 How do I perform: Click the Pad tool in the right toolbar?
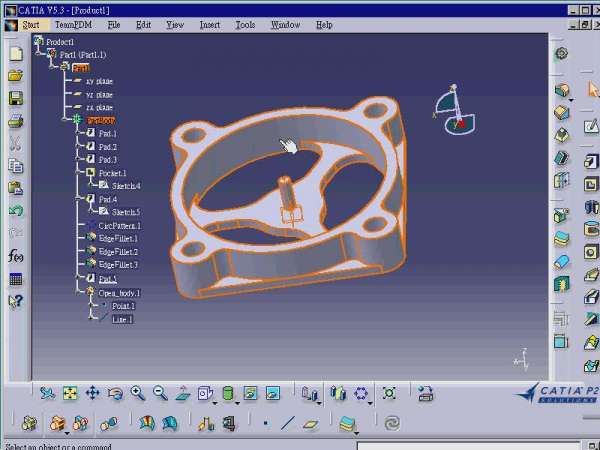click(592, 161)
